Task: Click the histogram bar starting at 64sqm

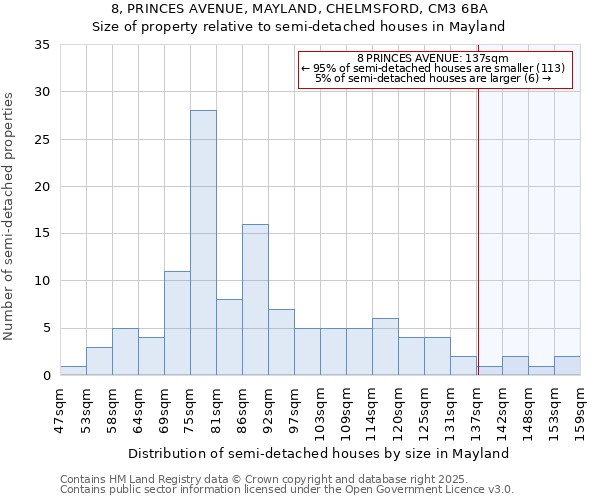Action: (152, 356)
